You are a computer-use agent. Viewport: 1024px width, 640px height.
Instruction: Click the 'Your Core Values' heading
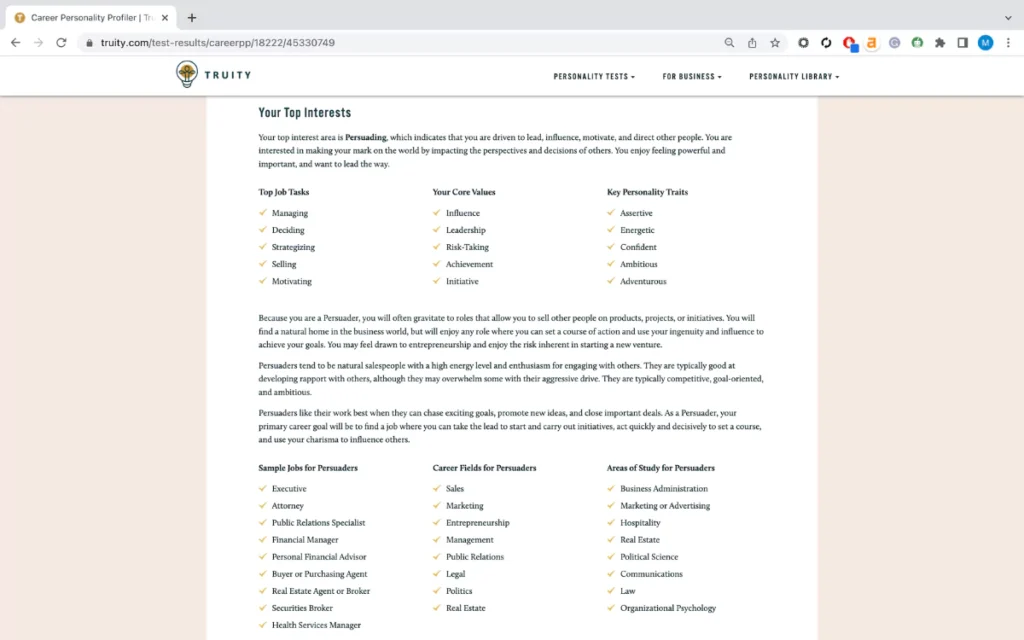click(x=464, y=192)
